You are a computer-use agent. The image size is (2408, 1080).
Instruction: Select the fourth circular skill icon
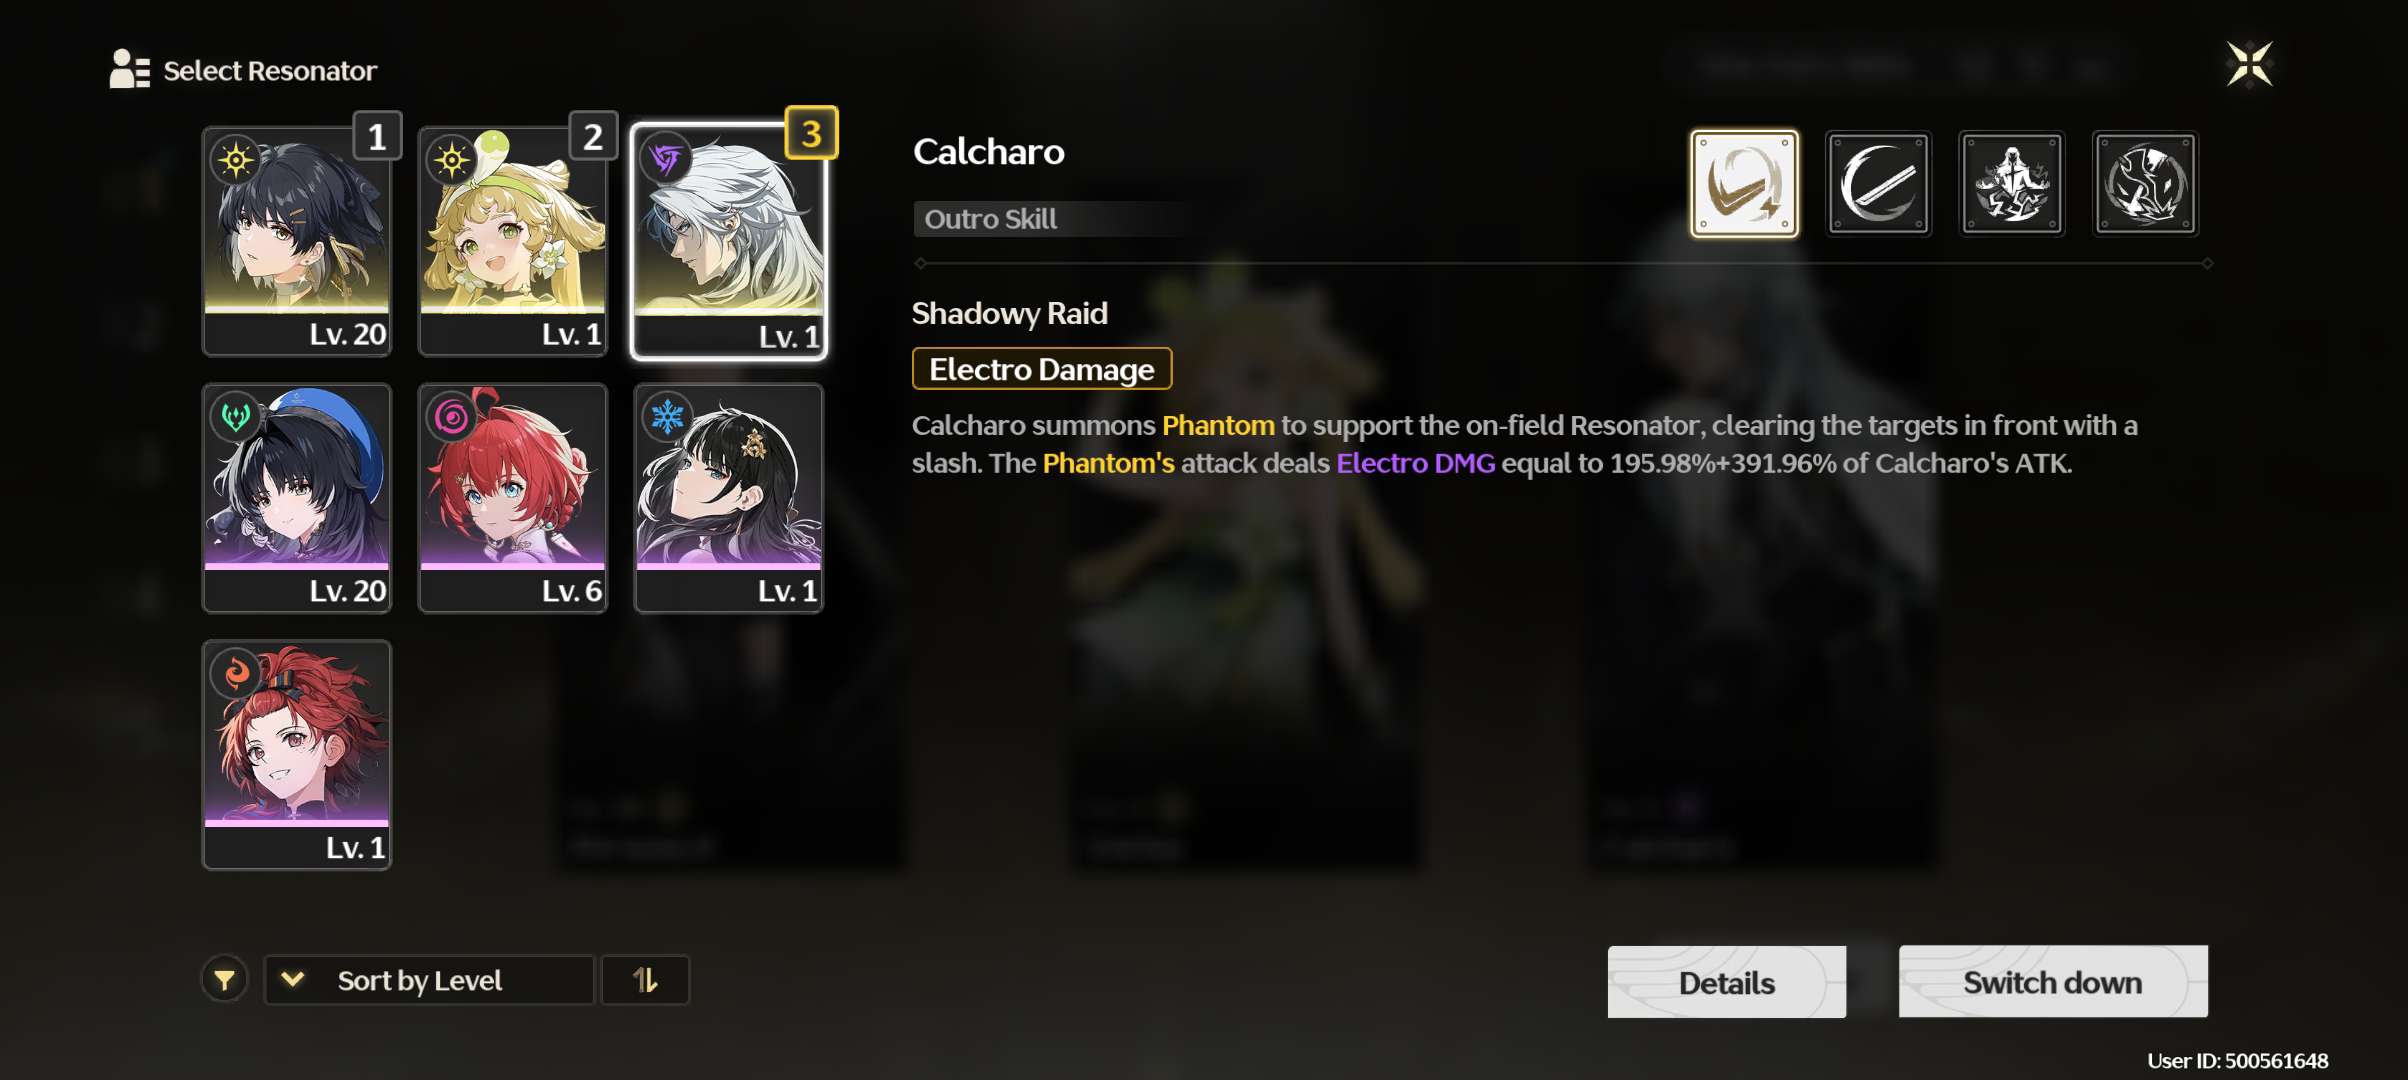click(x=2145, y=183)
